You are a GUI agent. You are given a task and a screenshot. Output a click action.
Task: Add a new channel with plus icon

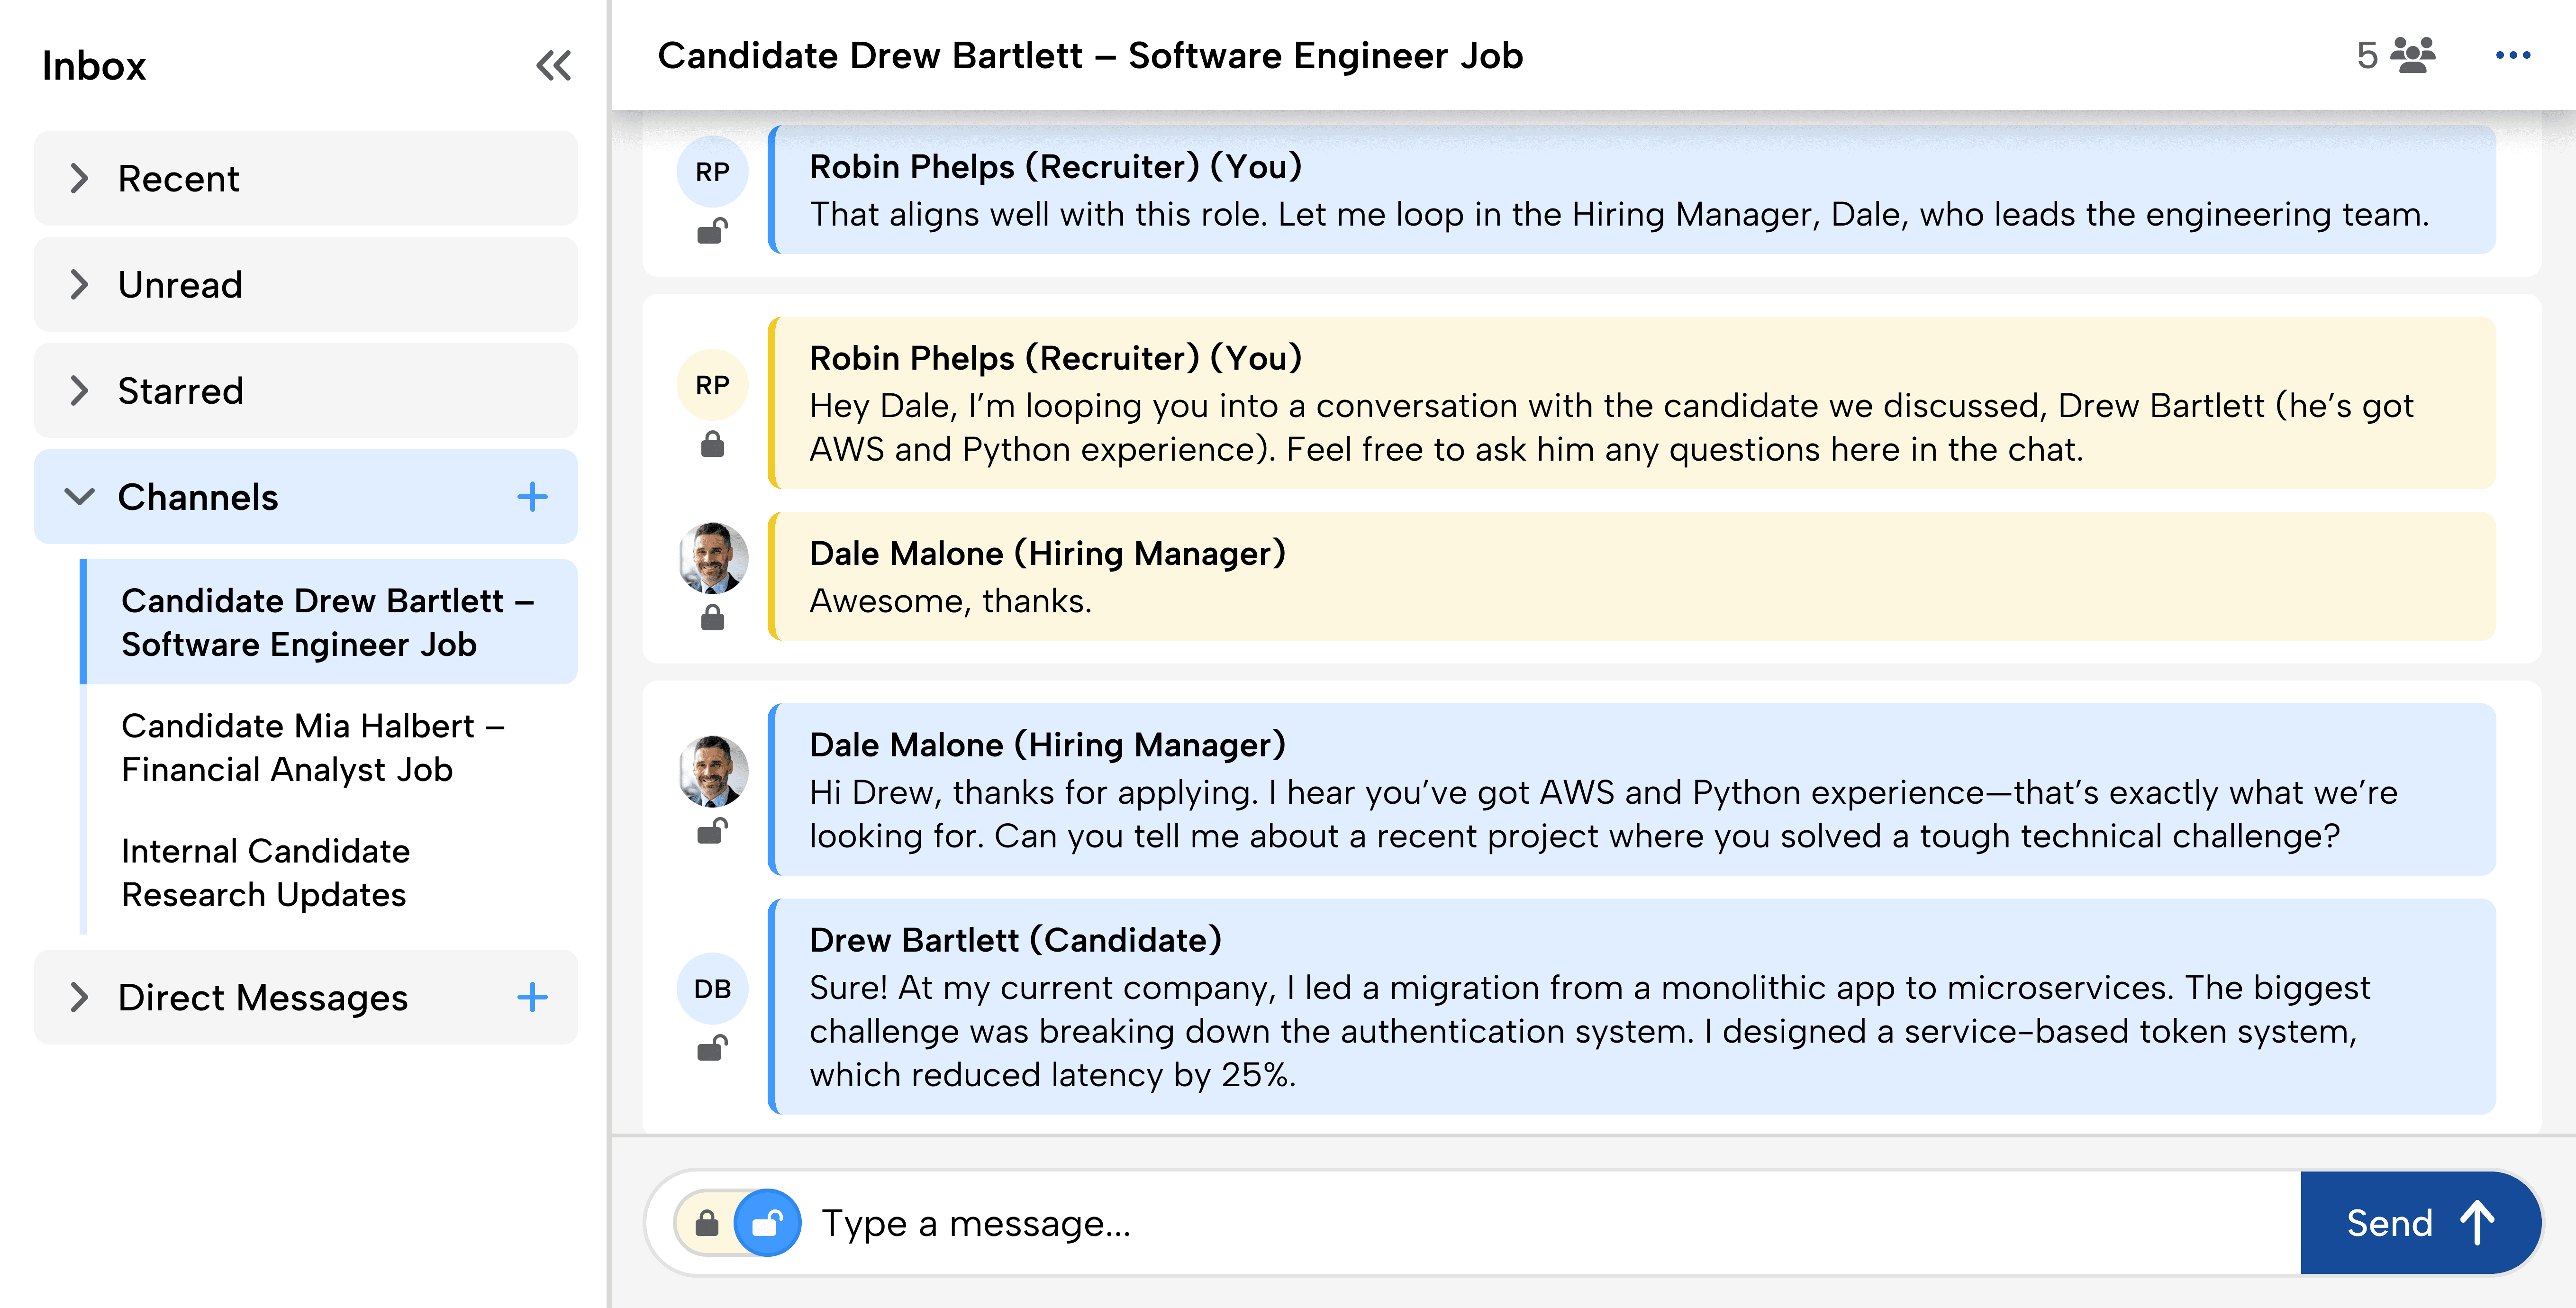(x=532, y=497)
